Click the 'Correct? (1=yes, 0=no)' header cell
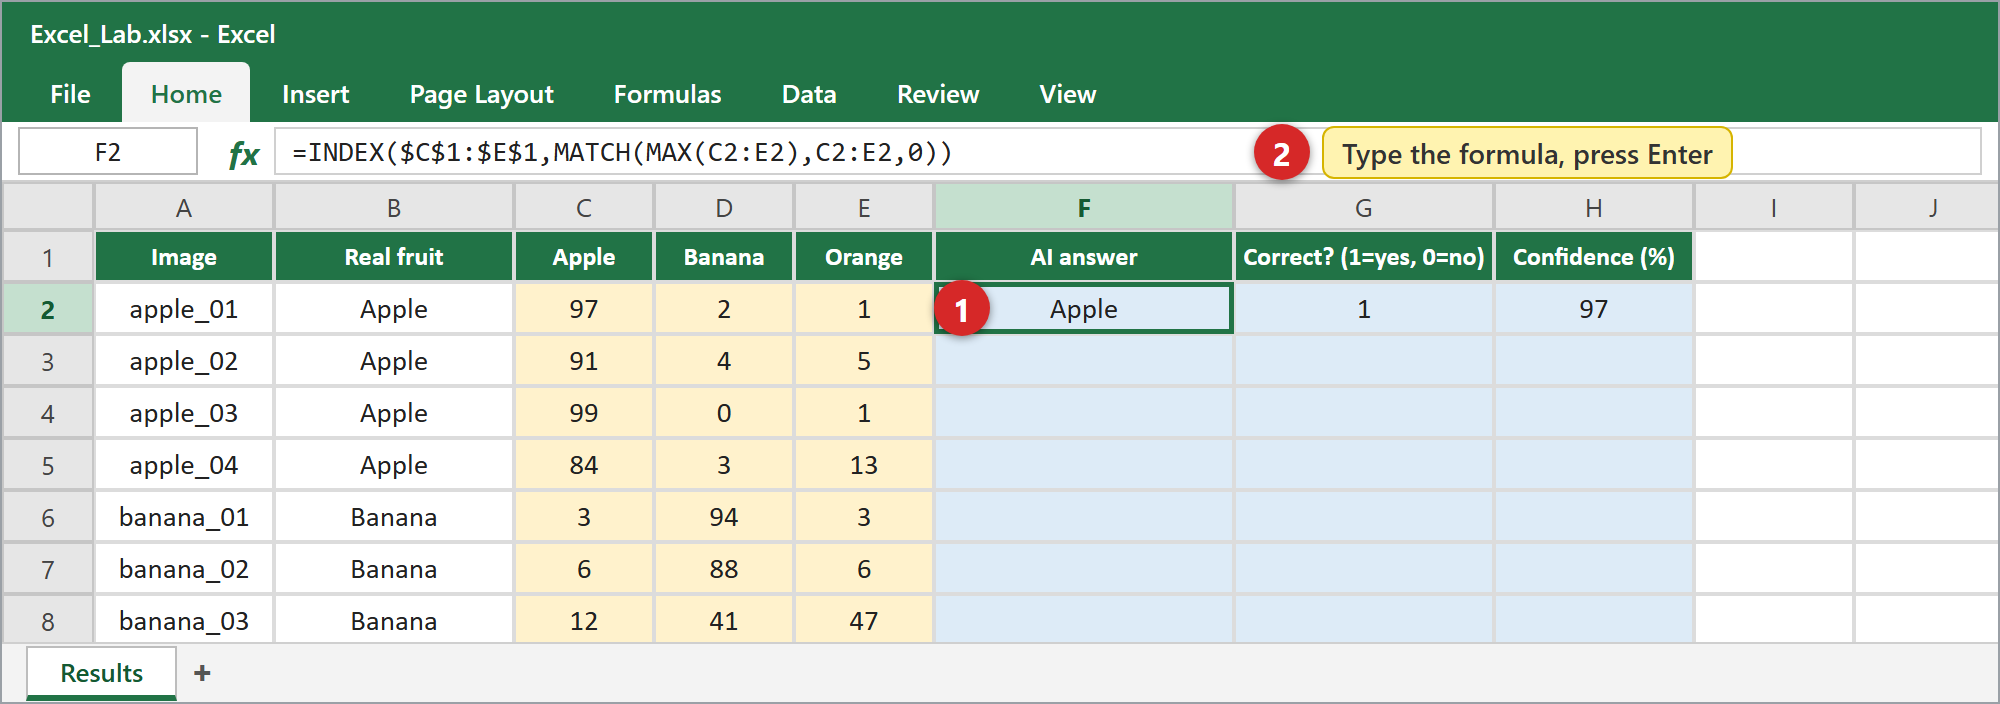This screenshot has width=2000, height=704. coord(1364,257)
